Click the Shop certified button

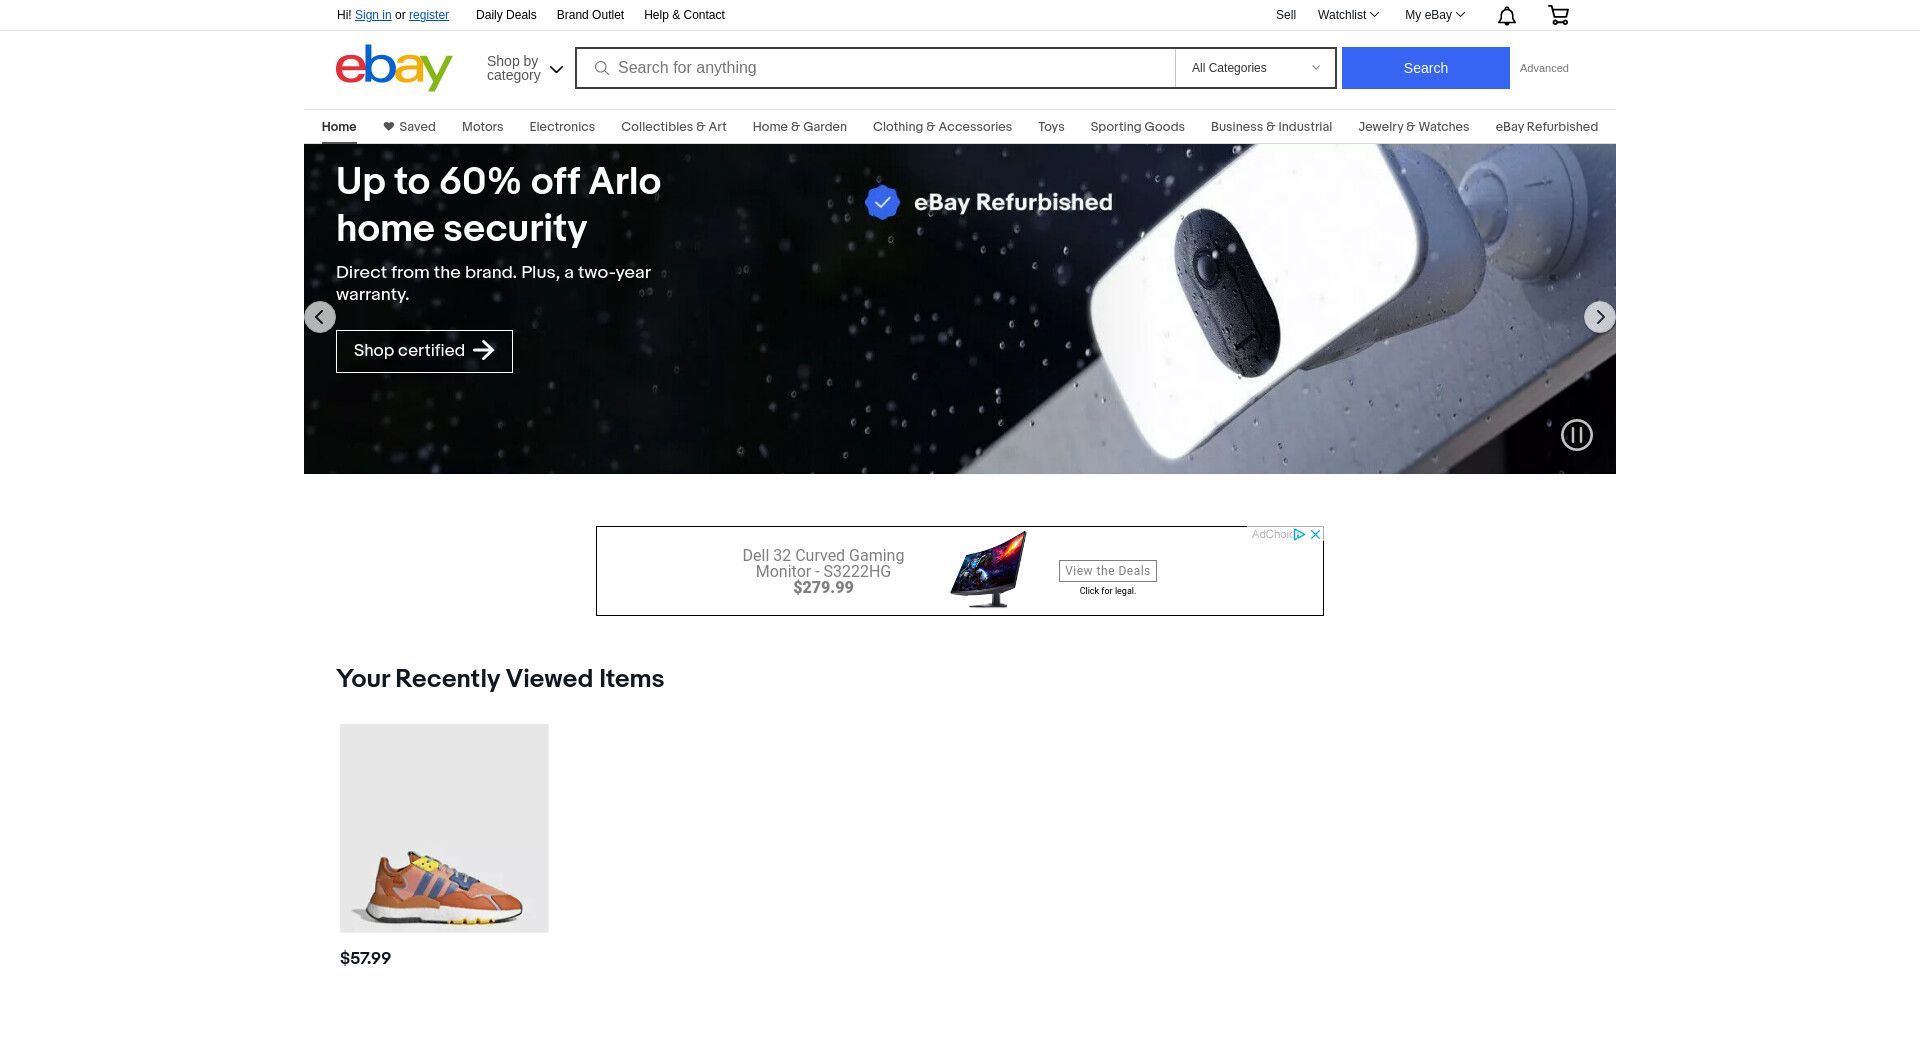coord(424,351)
